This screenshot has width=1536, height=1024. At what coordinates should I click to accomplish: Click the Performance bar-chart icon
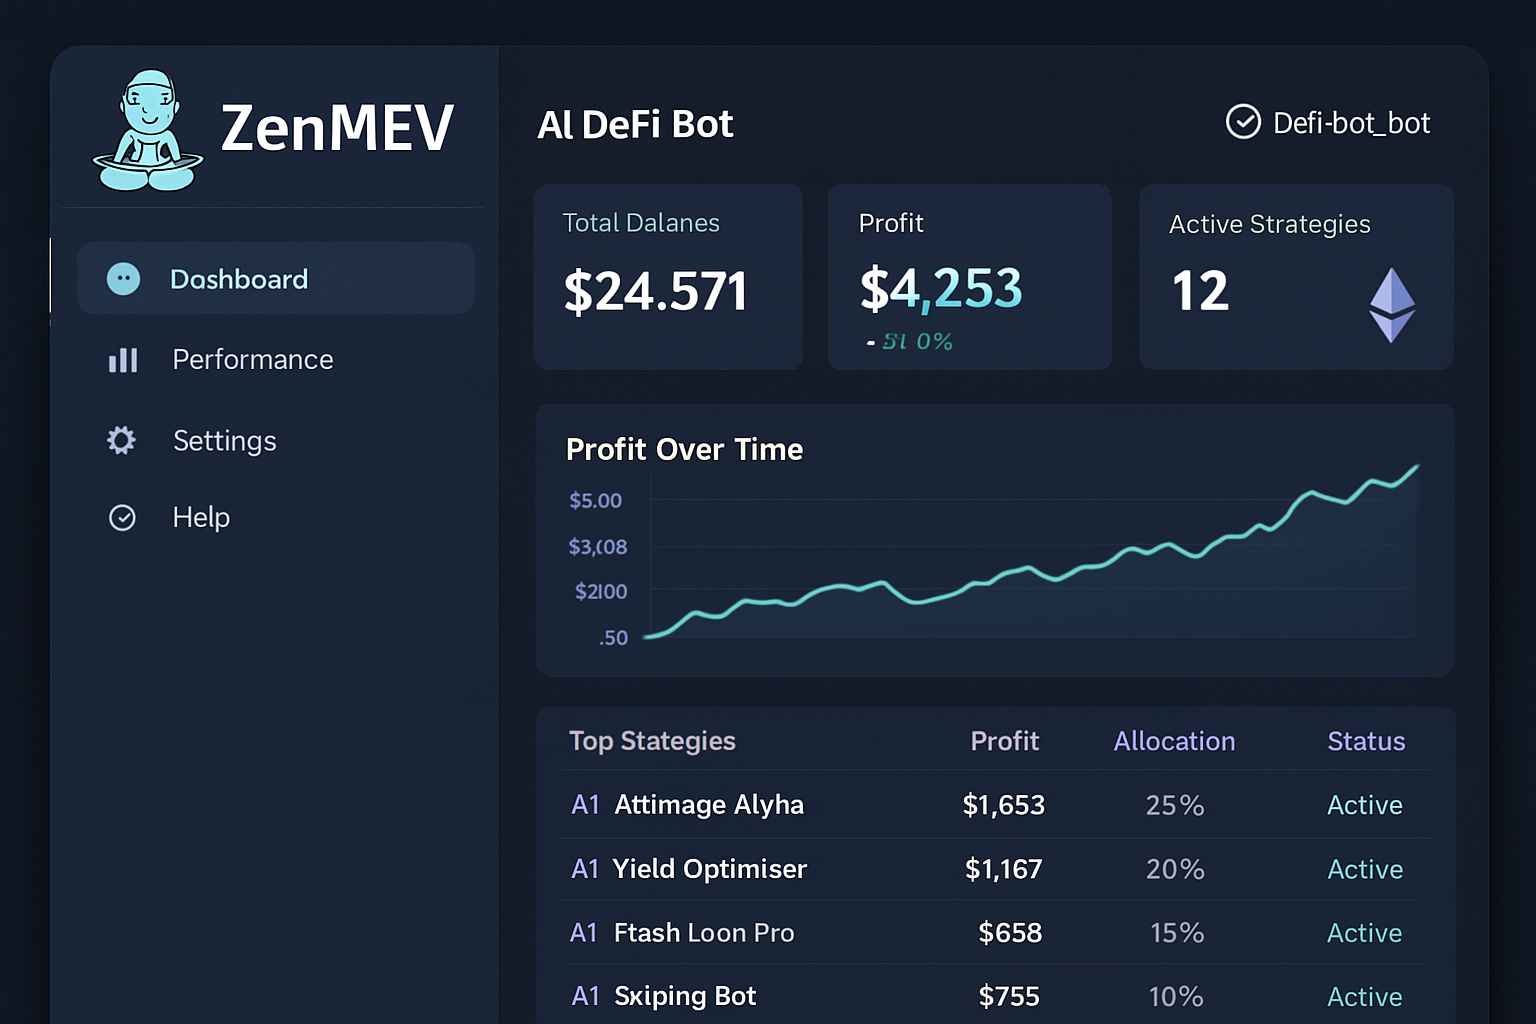[121, 360]
